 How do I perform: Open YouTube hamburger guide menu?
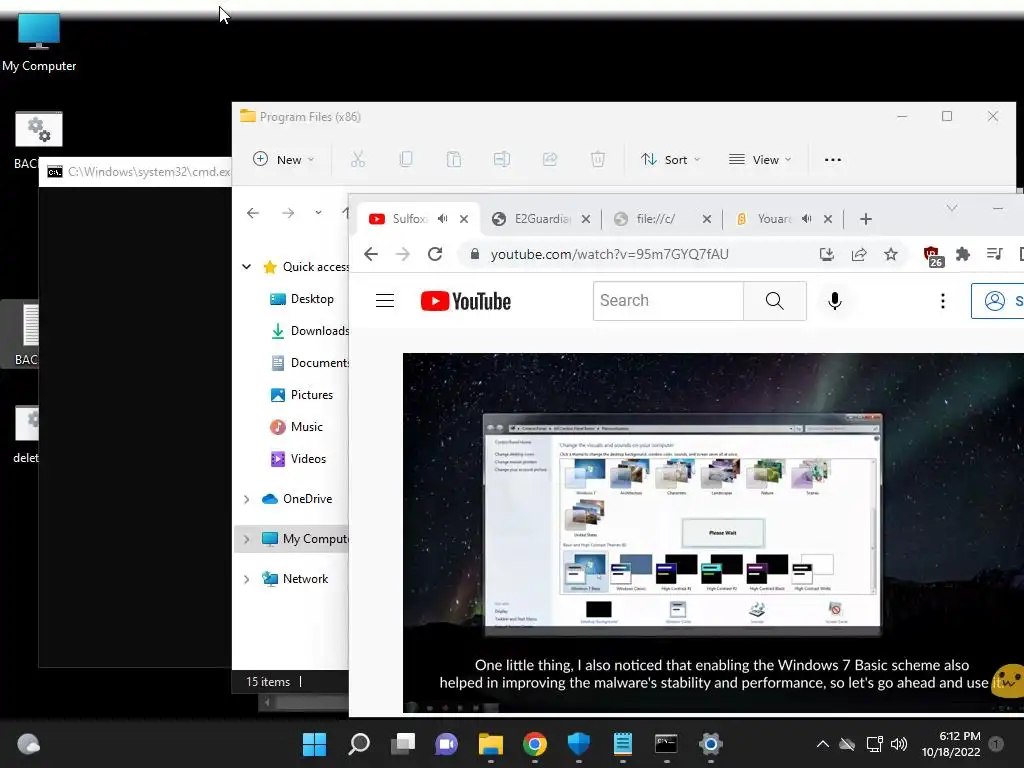(x=385, y=300)
